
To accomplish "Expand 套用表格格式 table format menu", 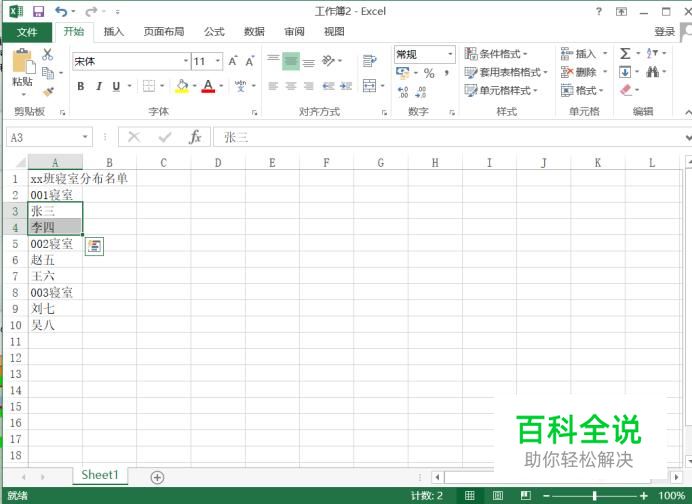I will click(506, 72).
